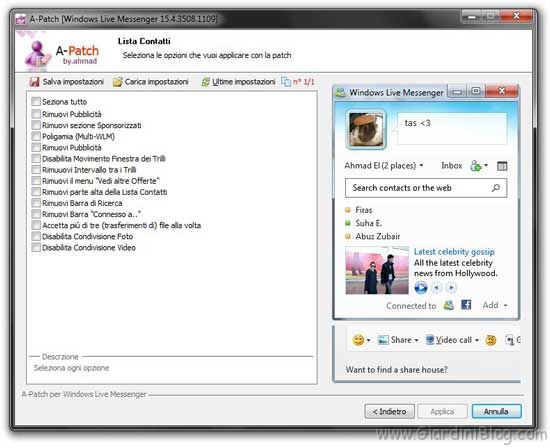Click n° 1/1 page indicator text
The image size is (550, 448).
tap(304, 82)
